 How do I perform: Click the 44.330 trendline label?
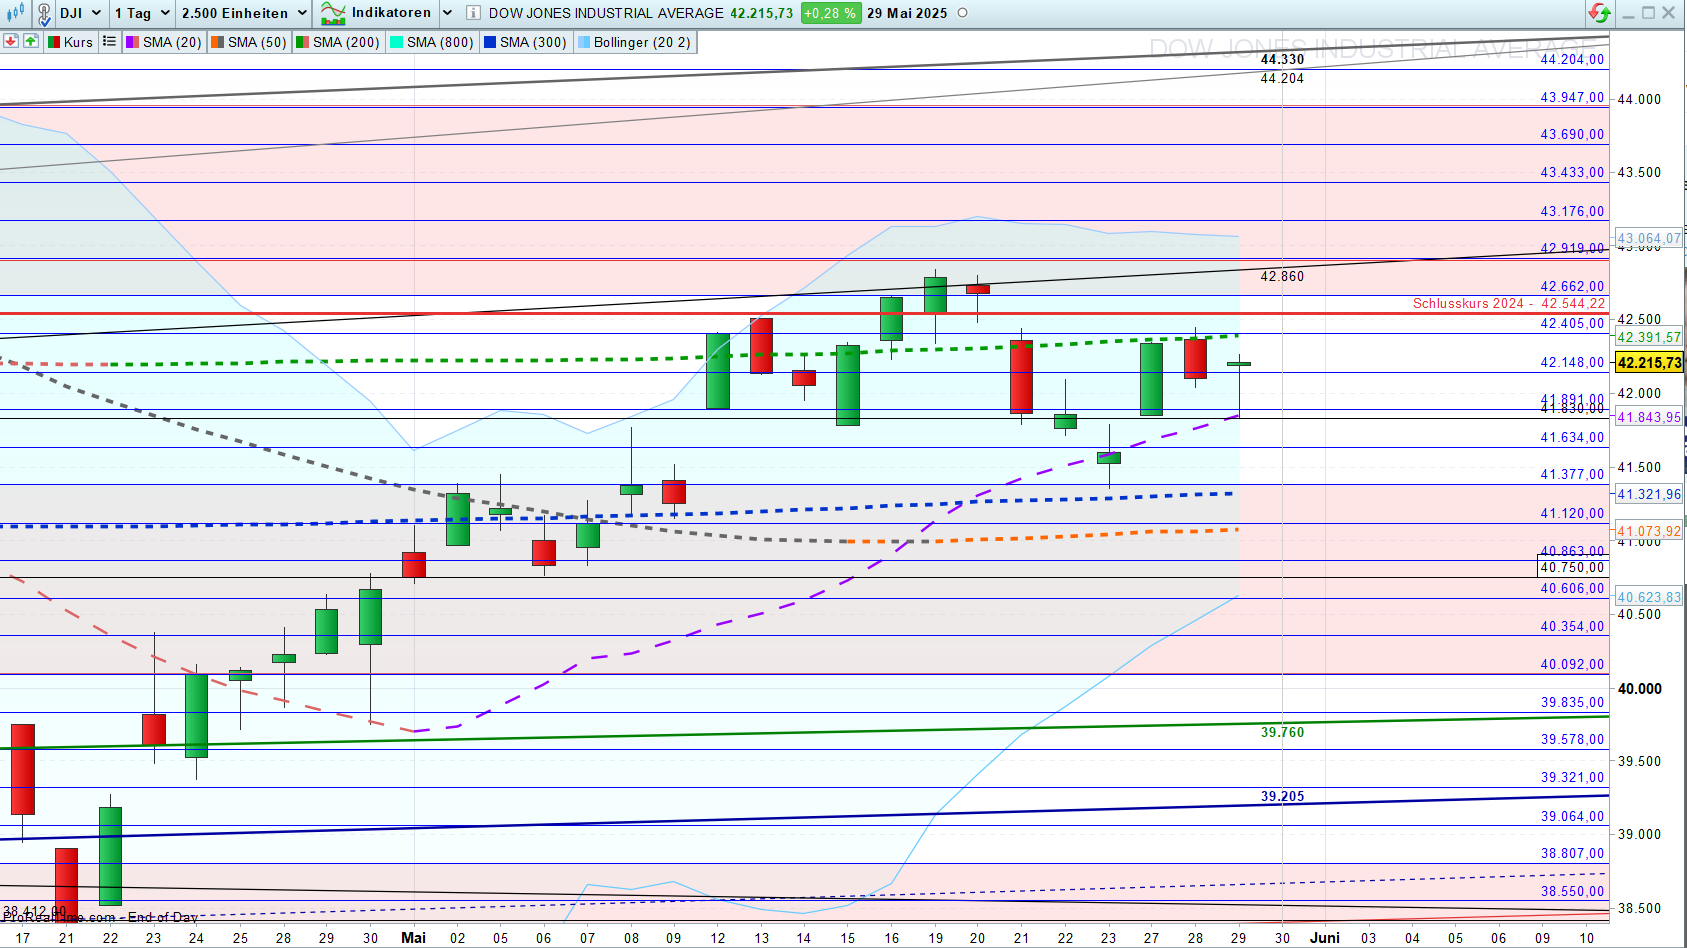pyautogui.click(x=1282, y=59)
